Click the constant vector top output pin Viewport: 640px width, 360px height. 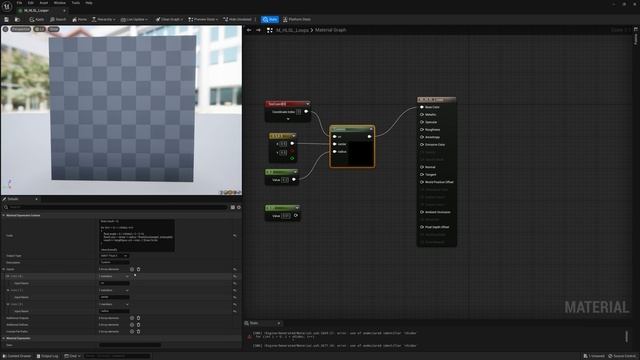point(292,143)
